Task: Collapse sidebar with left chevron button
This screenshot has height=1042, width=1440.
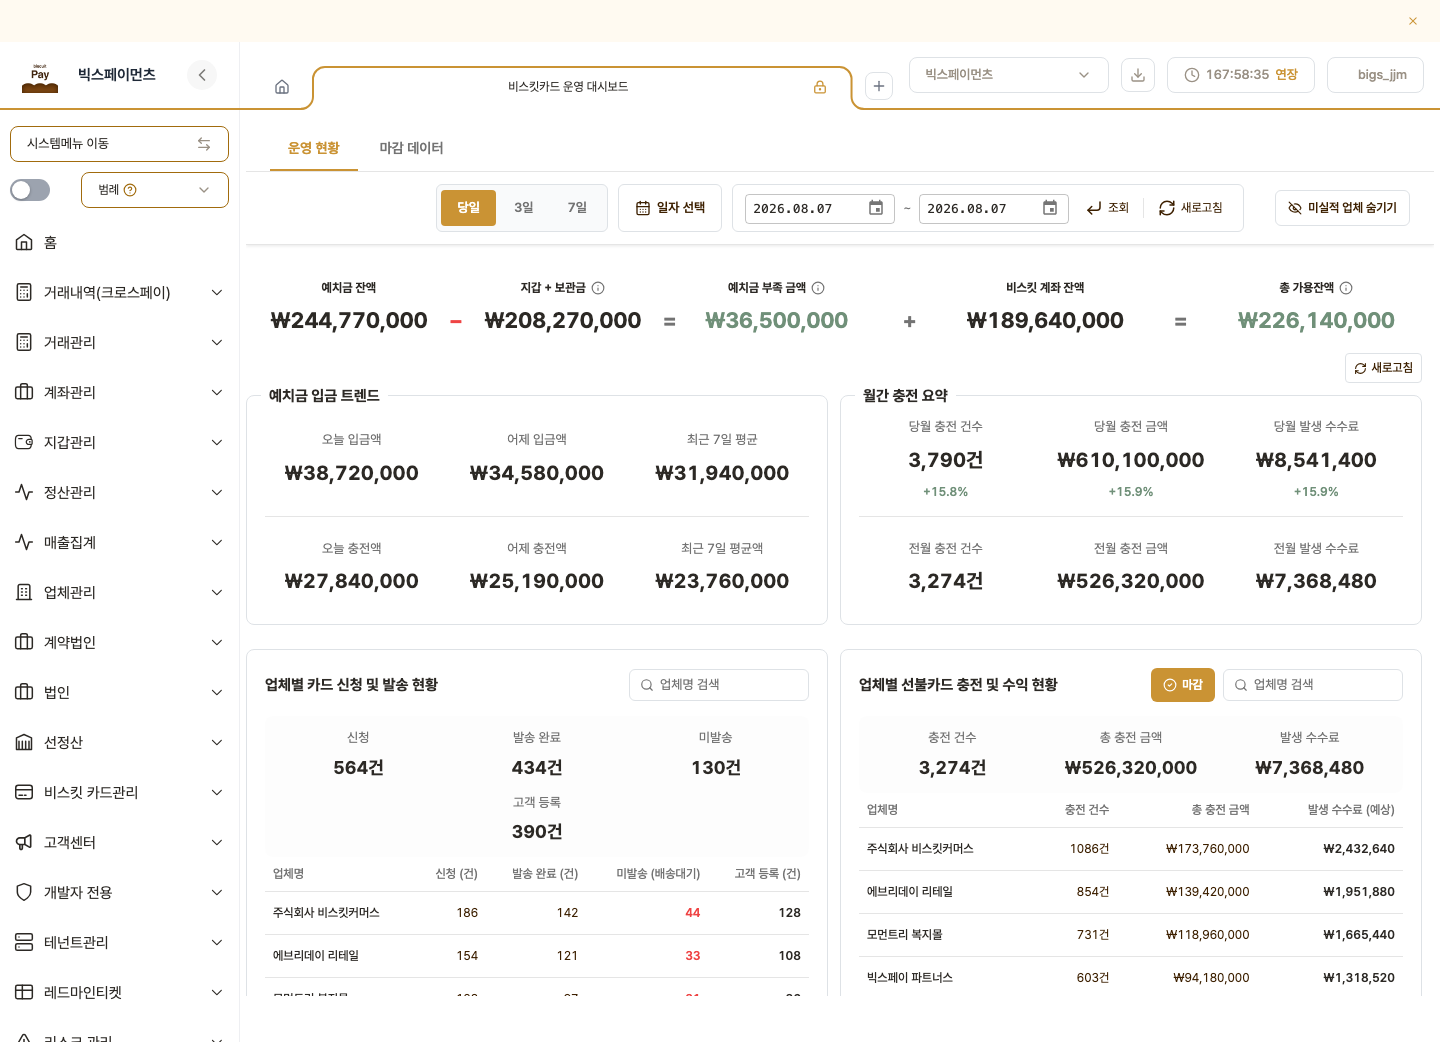Action: [x=202, y=75]
